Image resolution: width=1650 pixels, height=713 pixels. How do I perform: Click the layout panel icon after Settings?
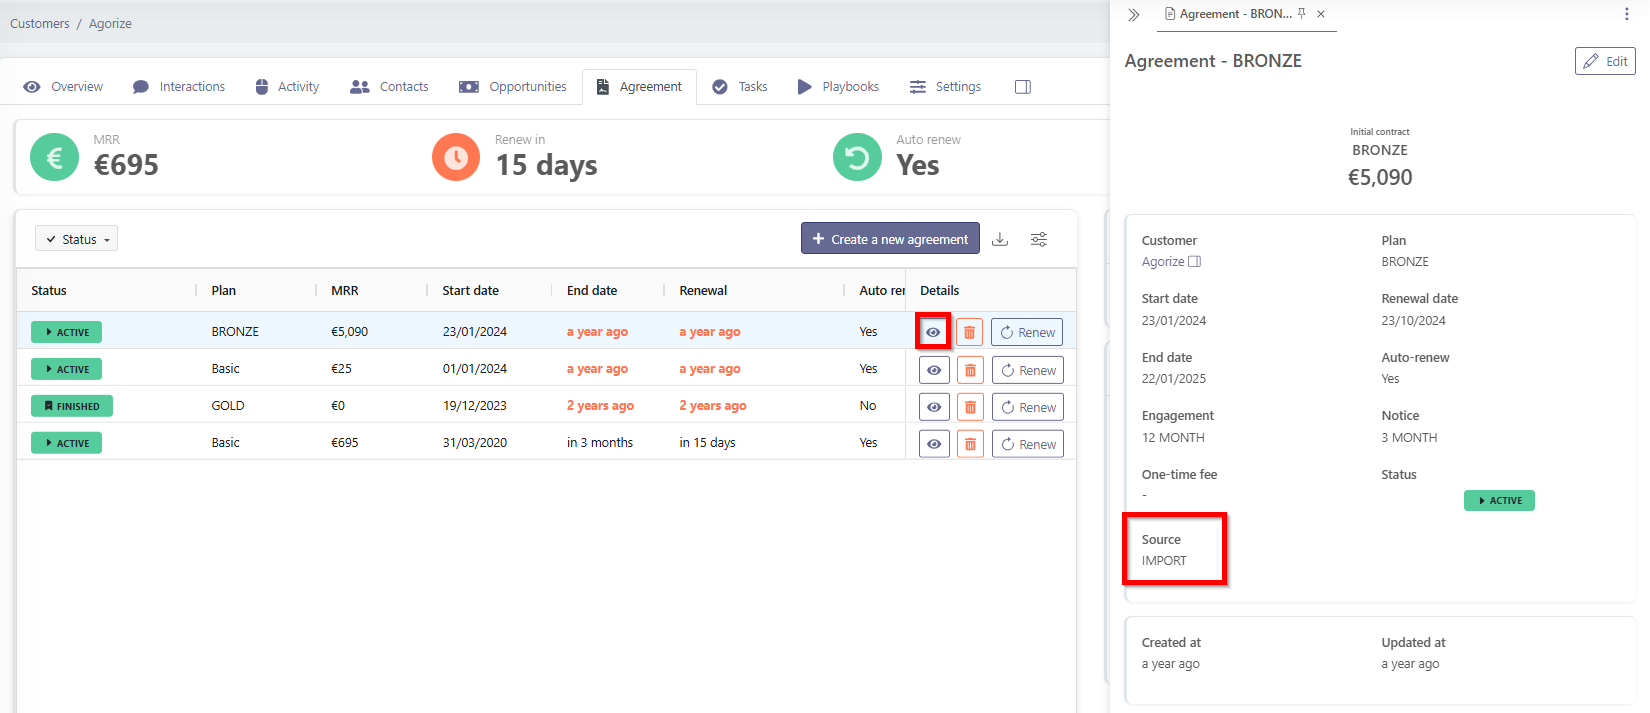[x=1022, y=87]
